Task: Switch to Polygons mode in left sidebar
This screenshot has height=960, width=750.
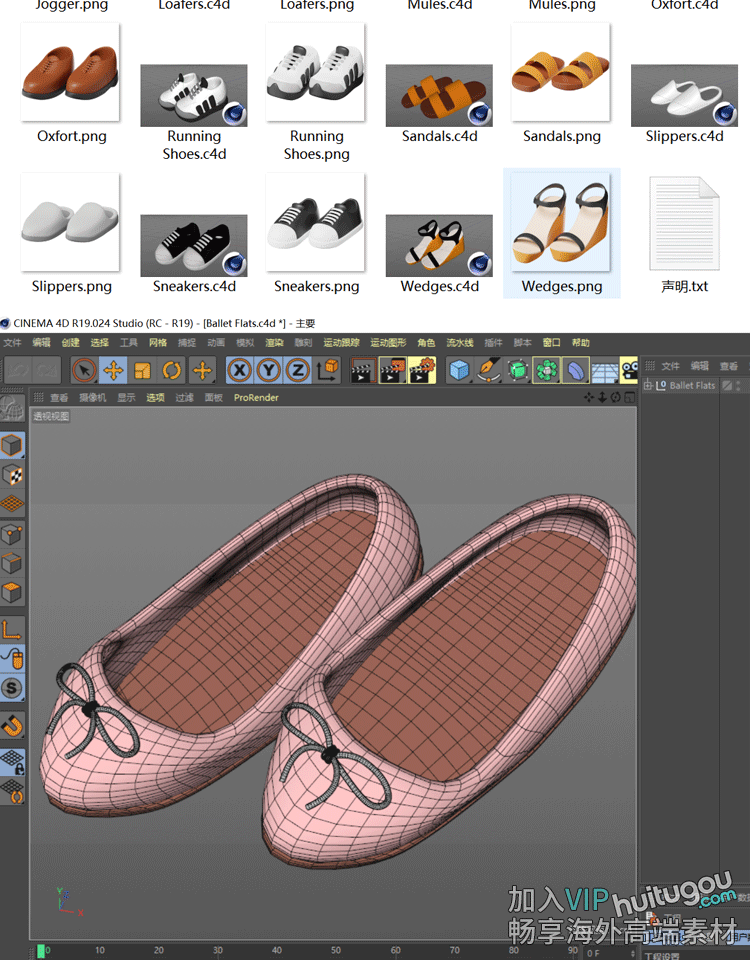Action: (x=13, y=592)
